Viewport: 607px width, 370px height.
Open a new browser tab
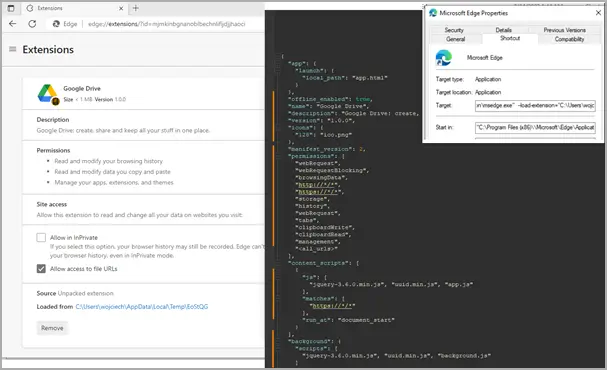(x=135, y=8)
